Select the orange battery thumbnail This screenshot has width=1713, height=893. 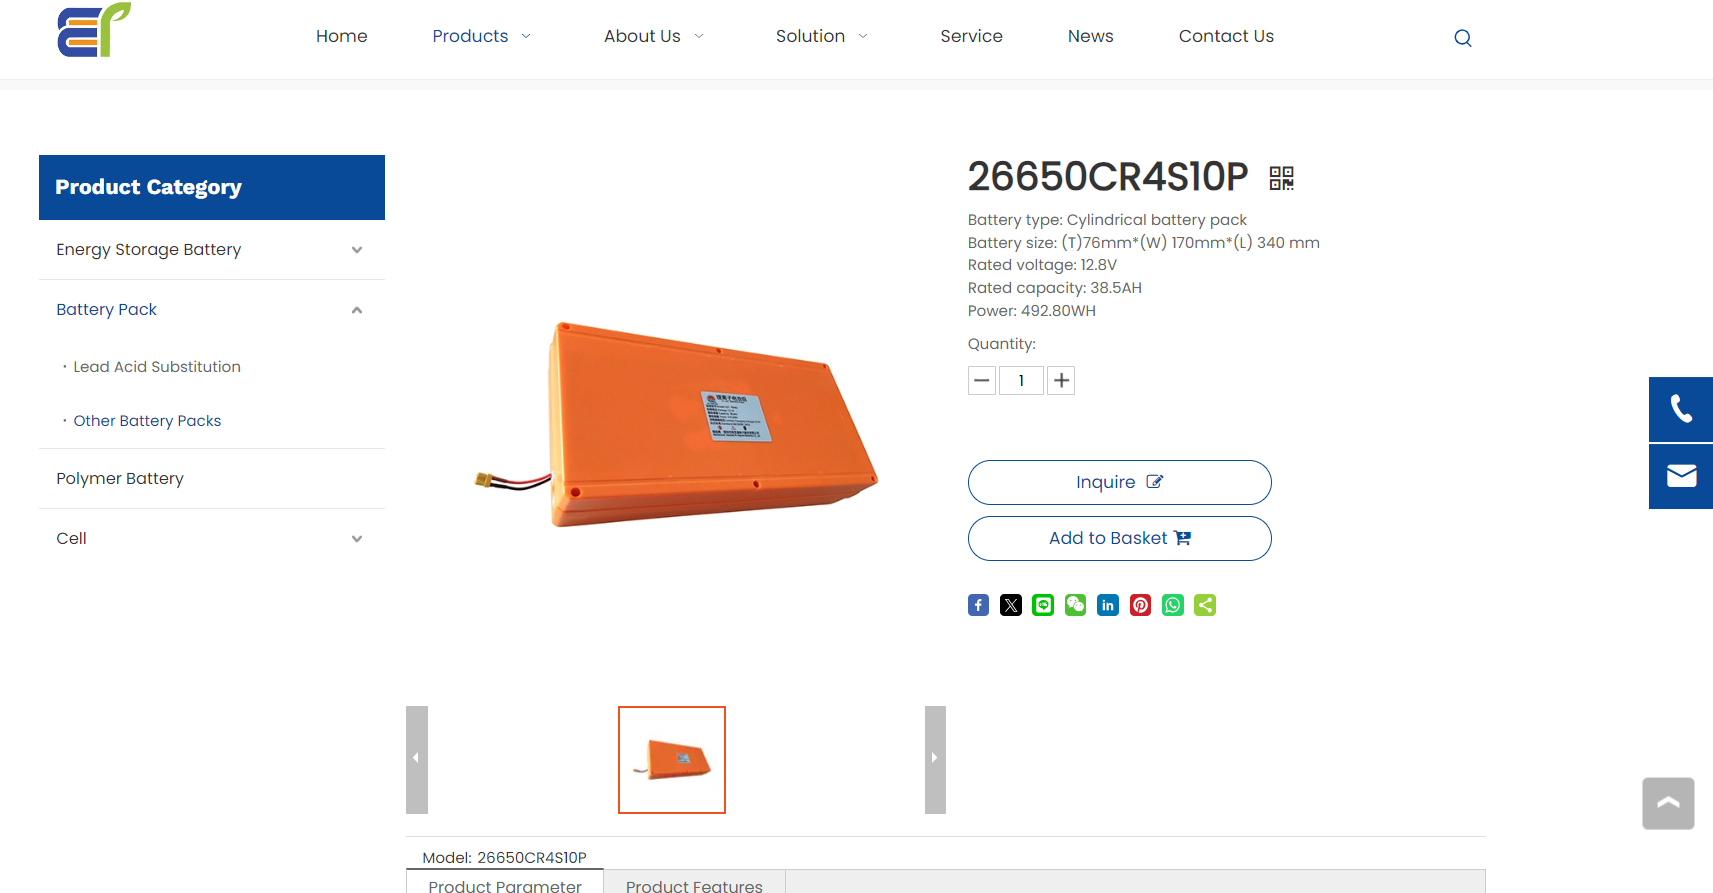(672, 760)
